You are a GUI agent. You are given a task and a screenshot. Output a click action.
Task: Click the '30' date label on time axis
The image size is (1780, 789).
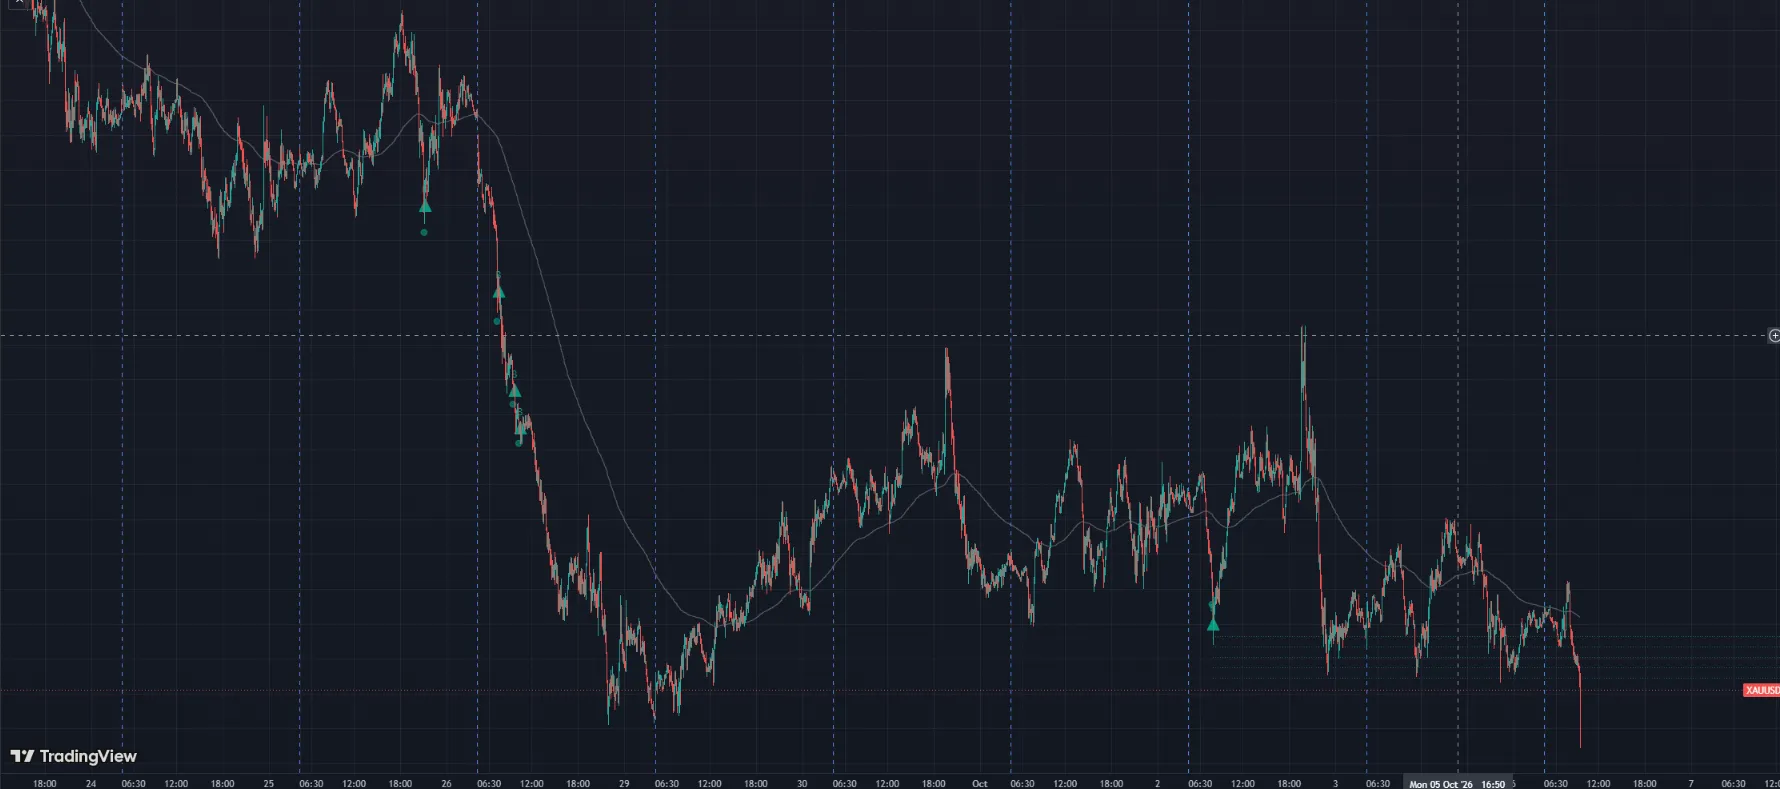pyautogui.click(x=802, y=783)
